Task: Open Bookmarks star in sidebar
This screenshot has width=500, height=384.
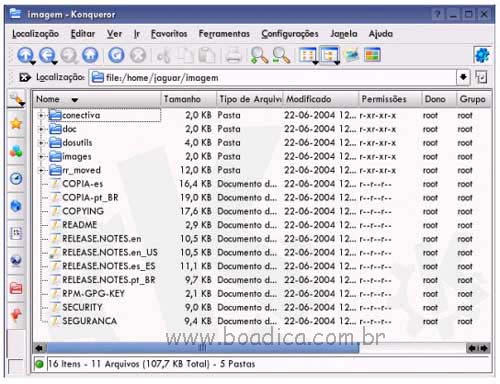Action: (16, 124)
